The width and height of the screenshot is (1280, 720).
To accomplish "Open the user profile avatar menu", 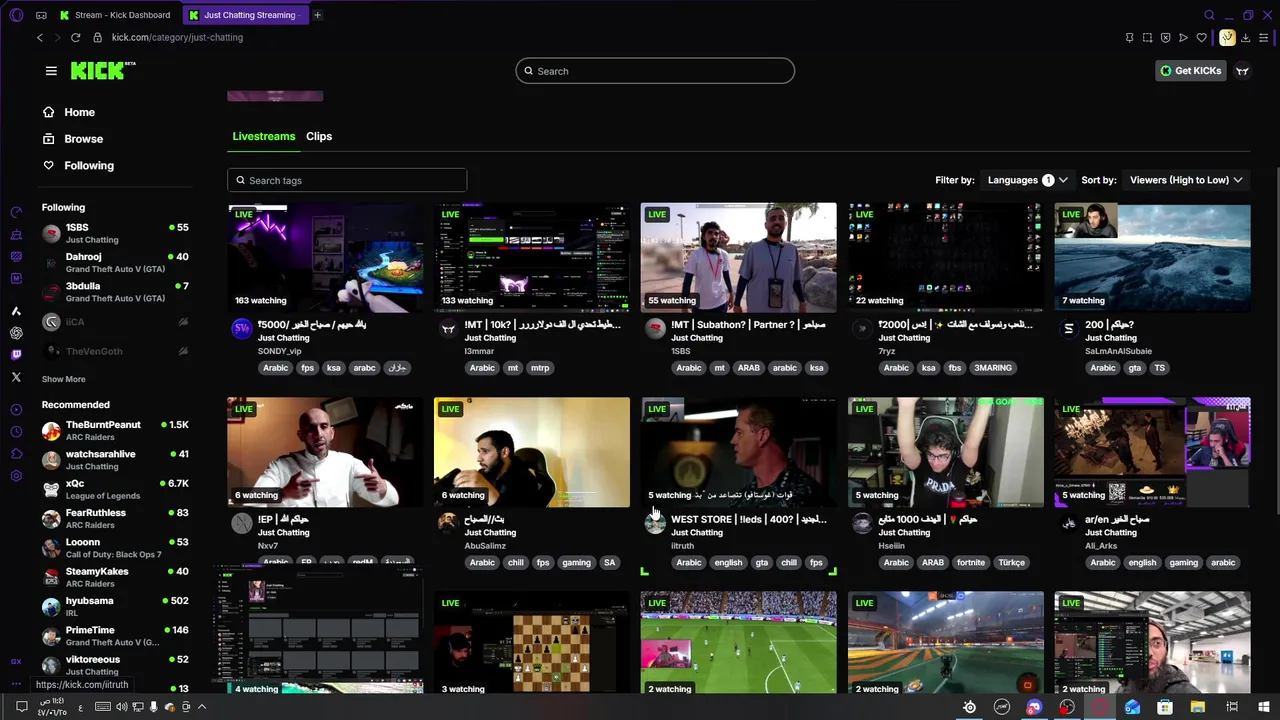I will pos(1242,71).
